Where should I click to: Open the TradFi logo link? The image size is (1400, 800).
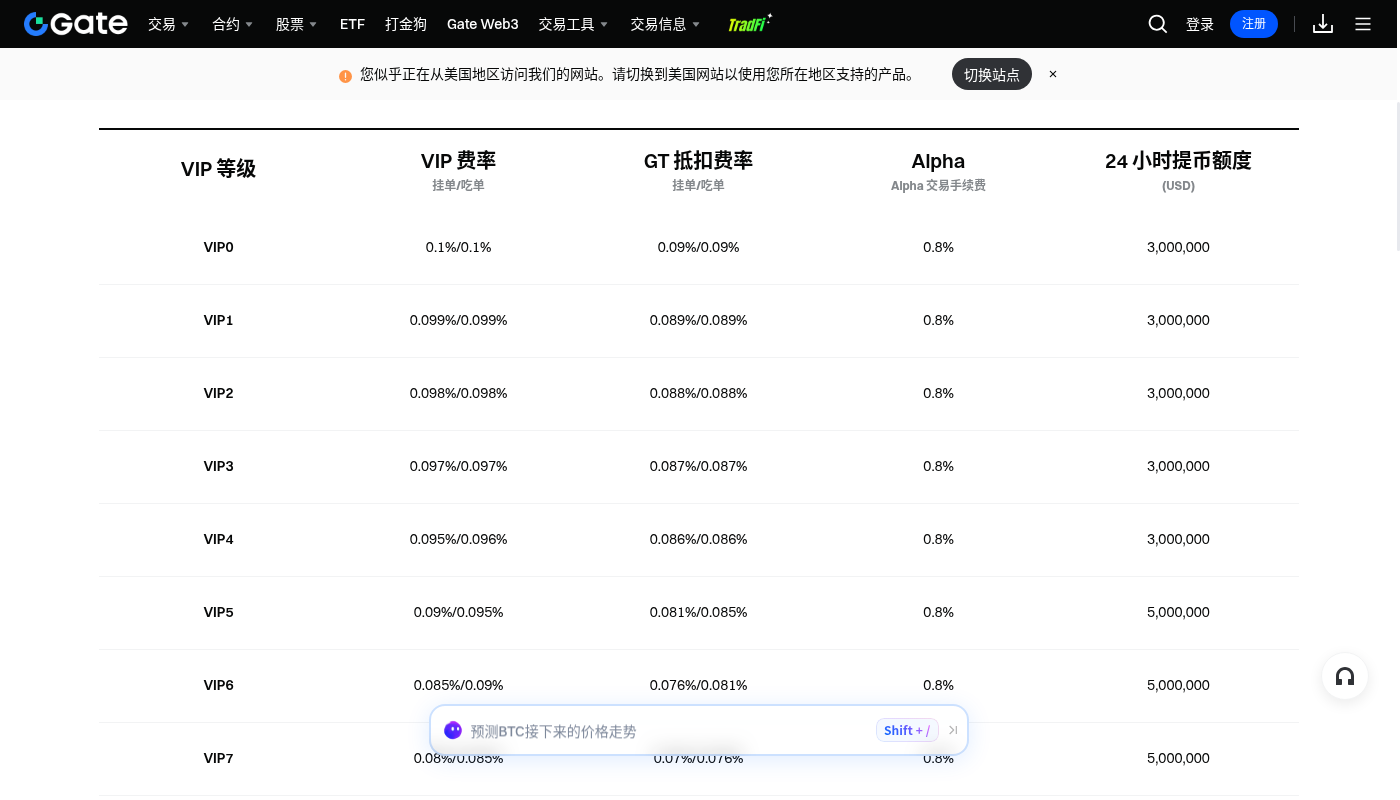[750, 24]
